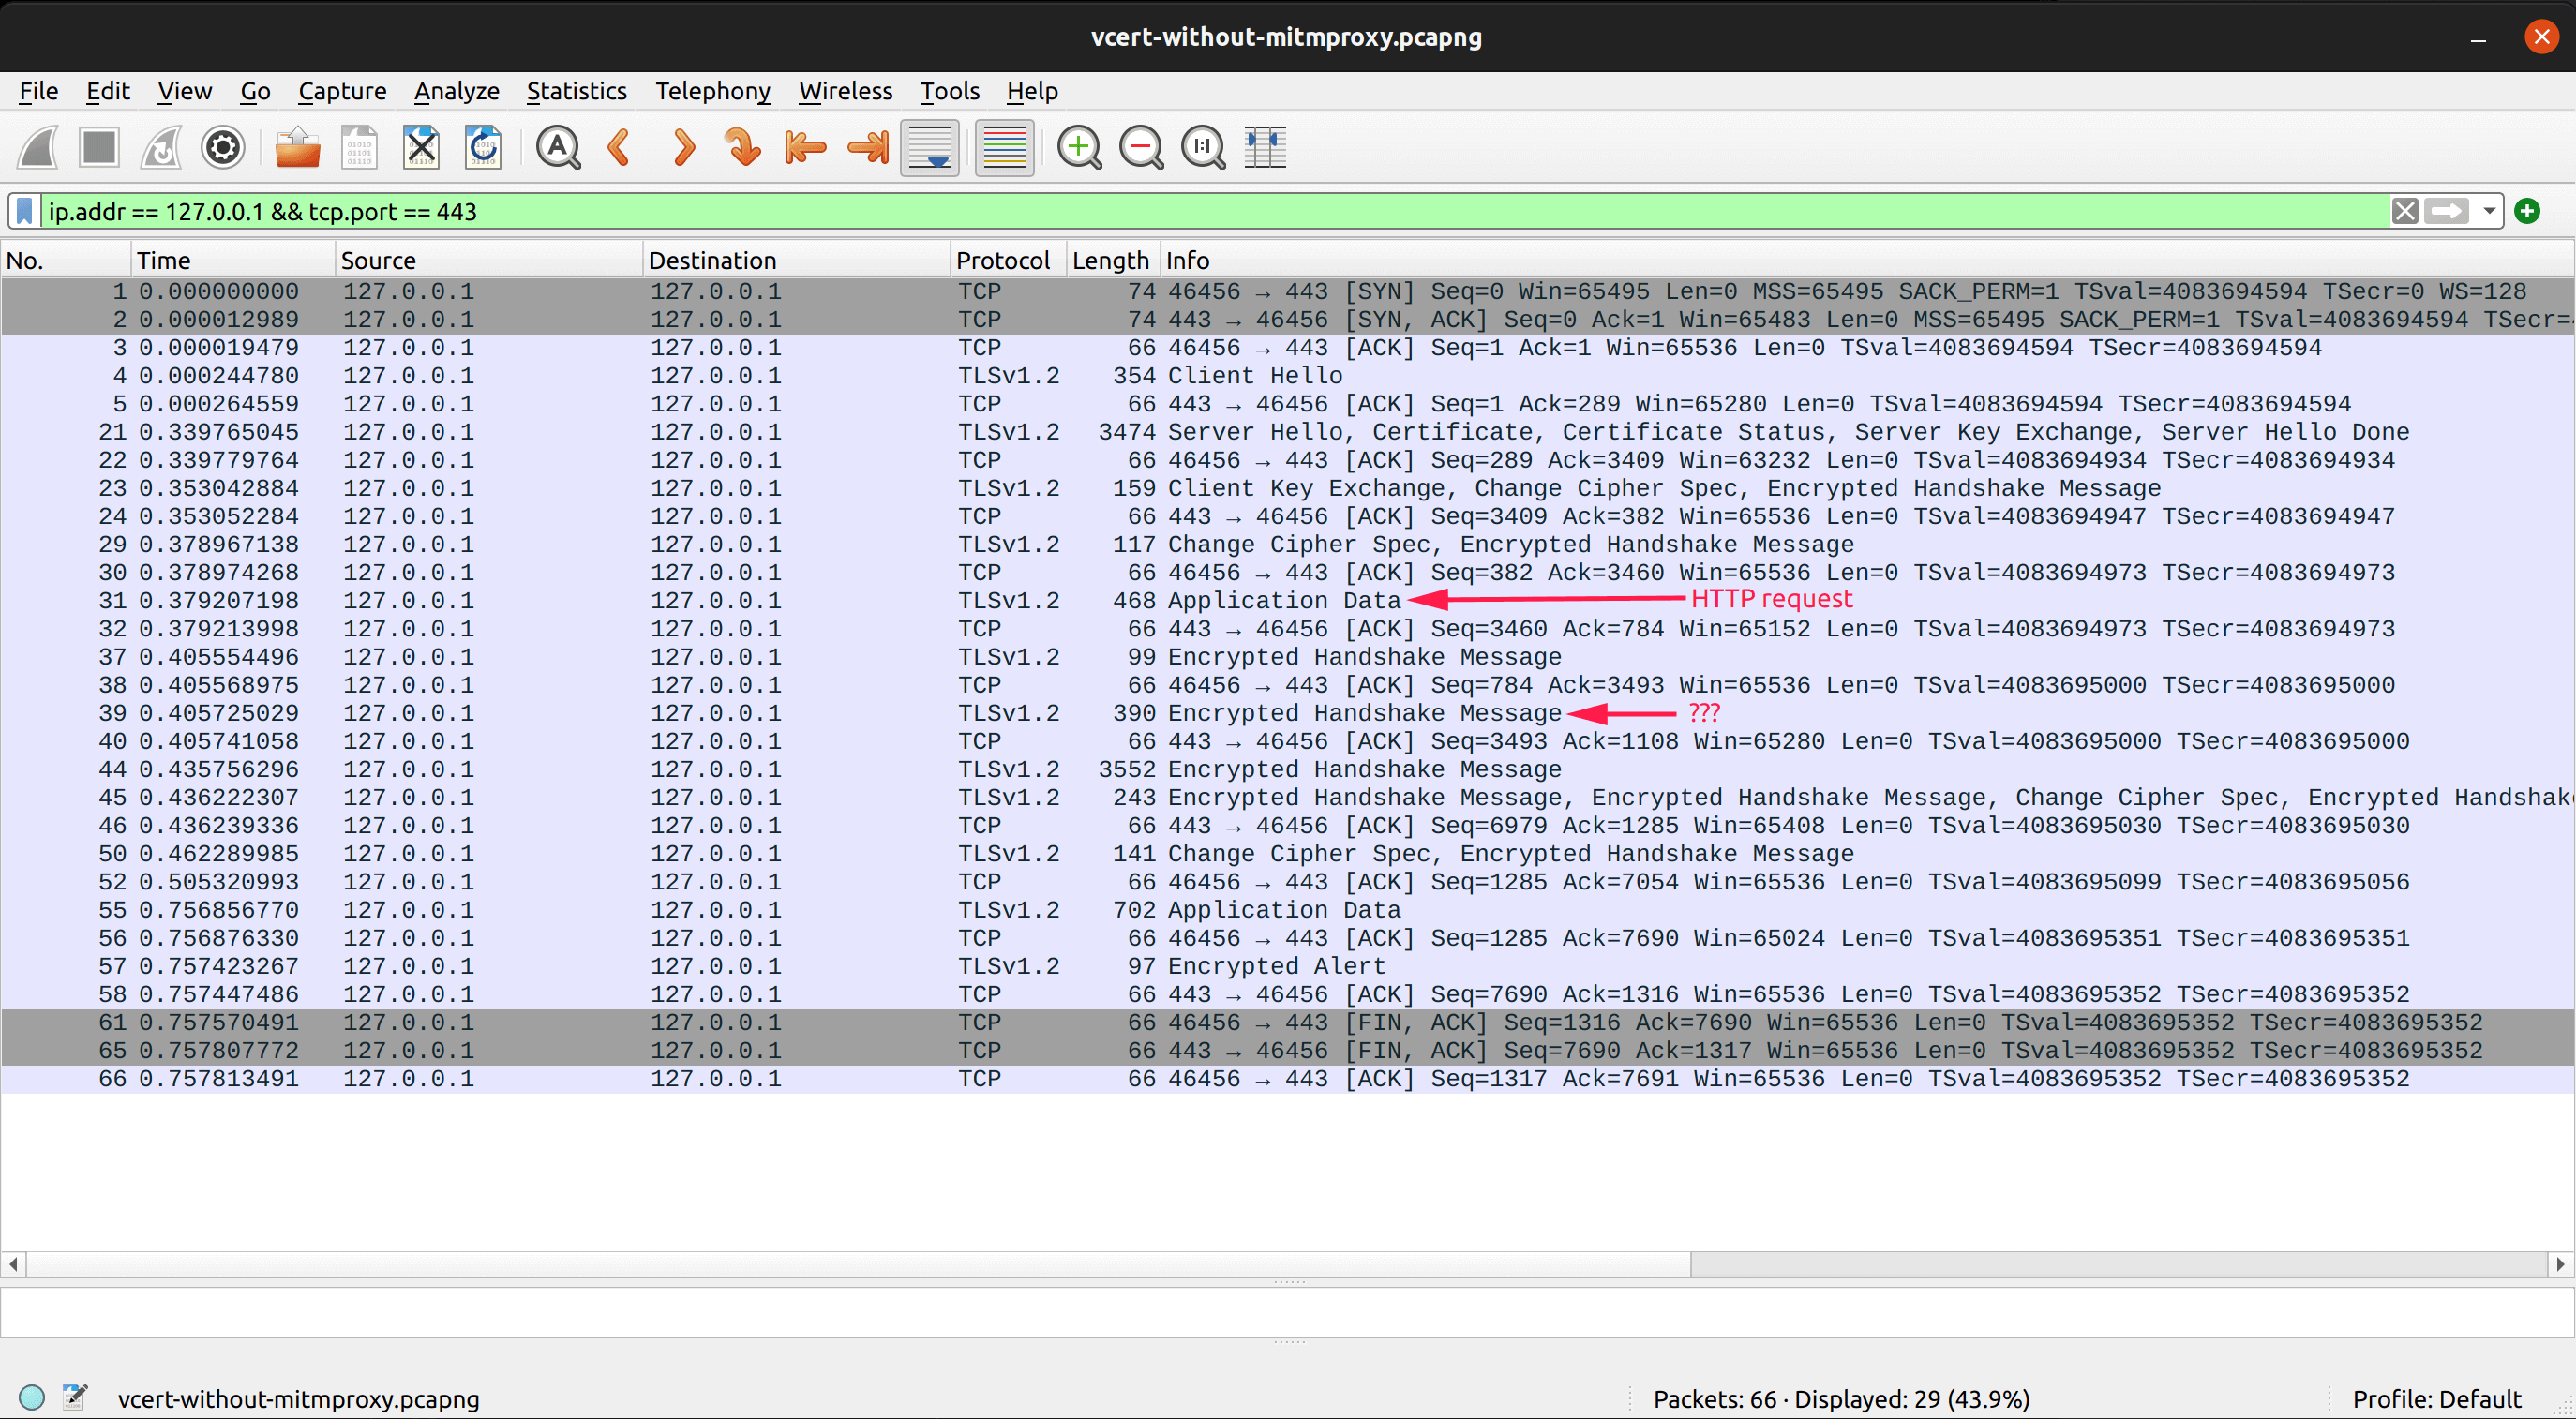Sort by the Destination column header
The width and height of the screenshot is (2576, 1419).
[x=796, y=260]
